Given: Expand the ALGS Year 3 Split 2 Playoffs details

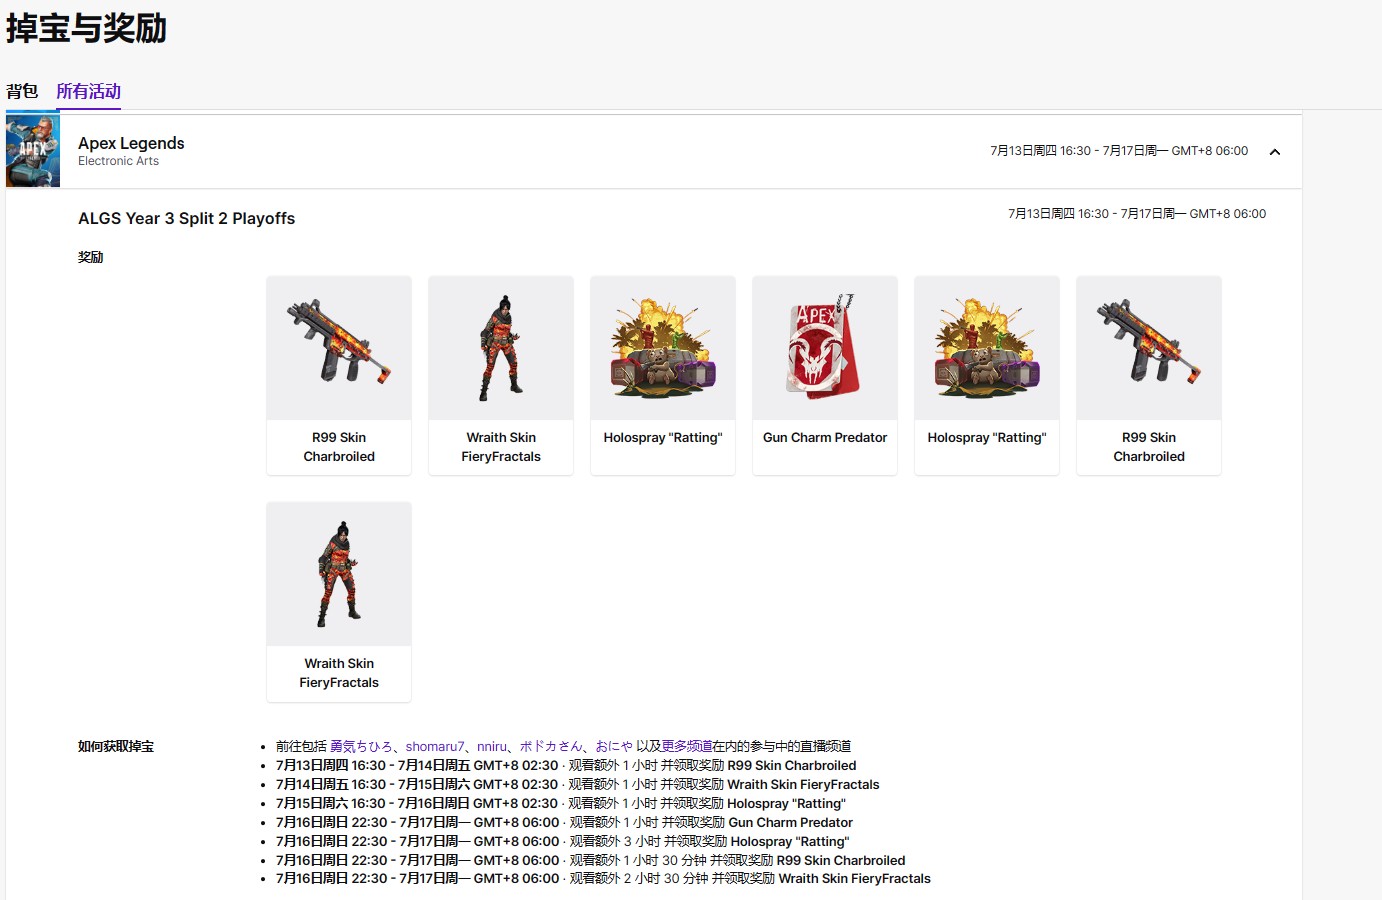Looking at the screenshot, I should click(186, 218).
